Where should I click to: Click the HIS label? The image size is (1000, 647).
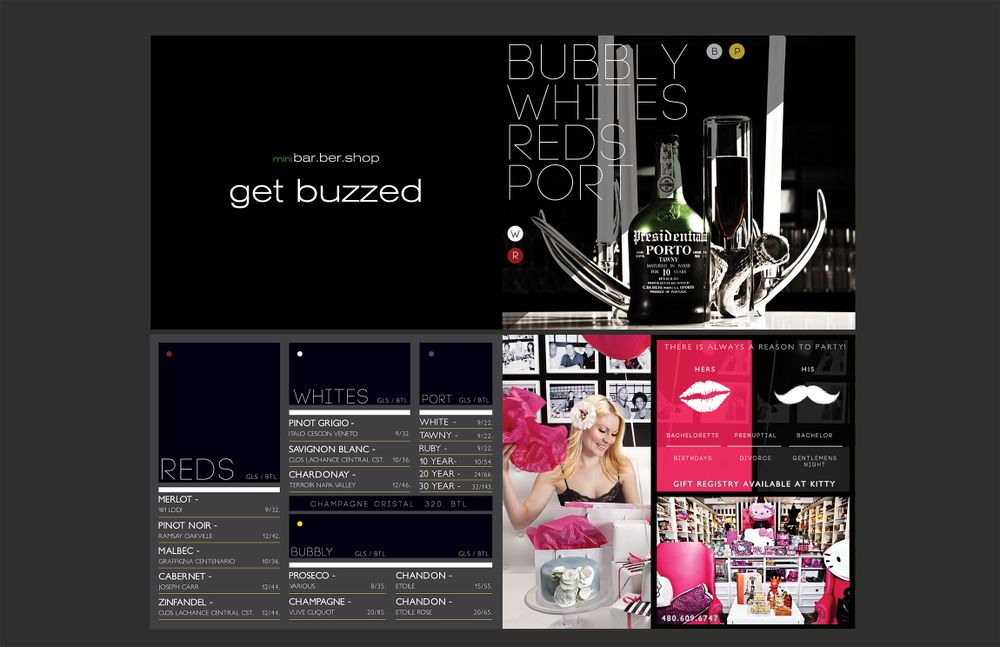point(808,369)
